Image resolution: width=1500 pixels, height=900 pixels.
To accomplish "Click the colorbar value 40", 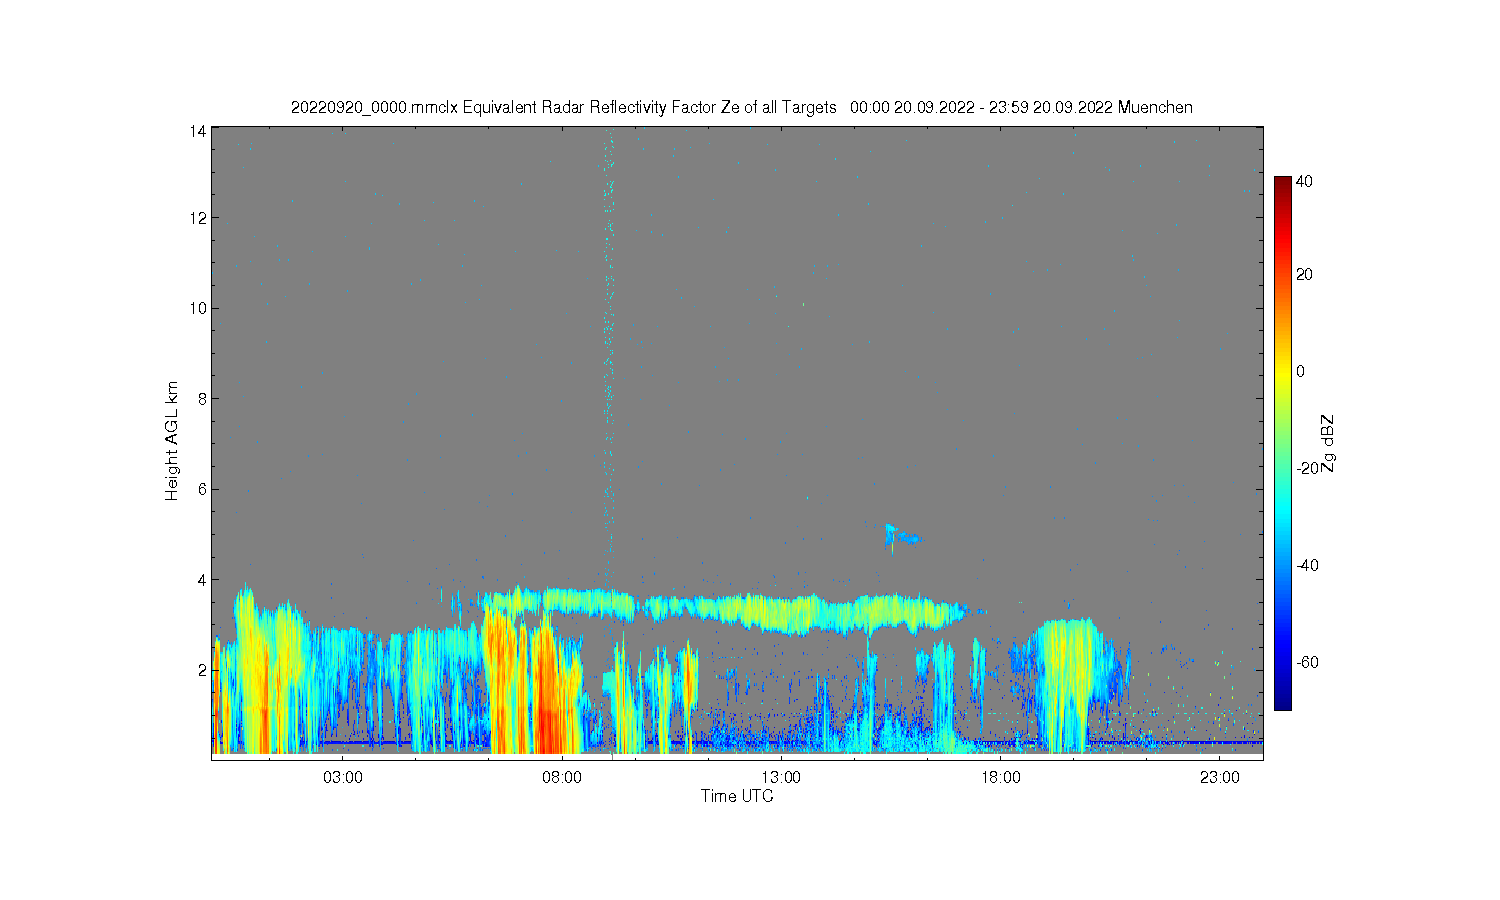I will (1304, 181).
